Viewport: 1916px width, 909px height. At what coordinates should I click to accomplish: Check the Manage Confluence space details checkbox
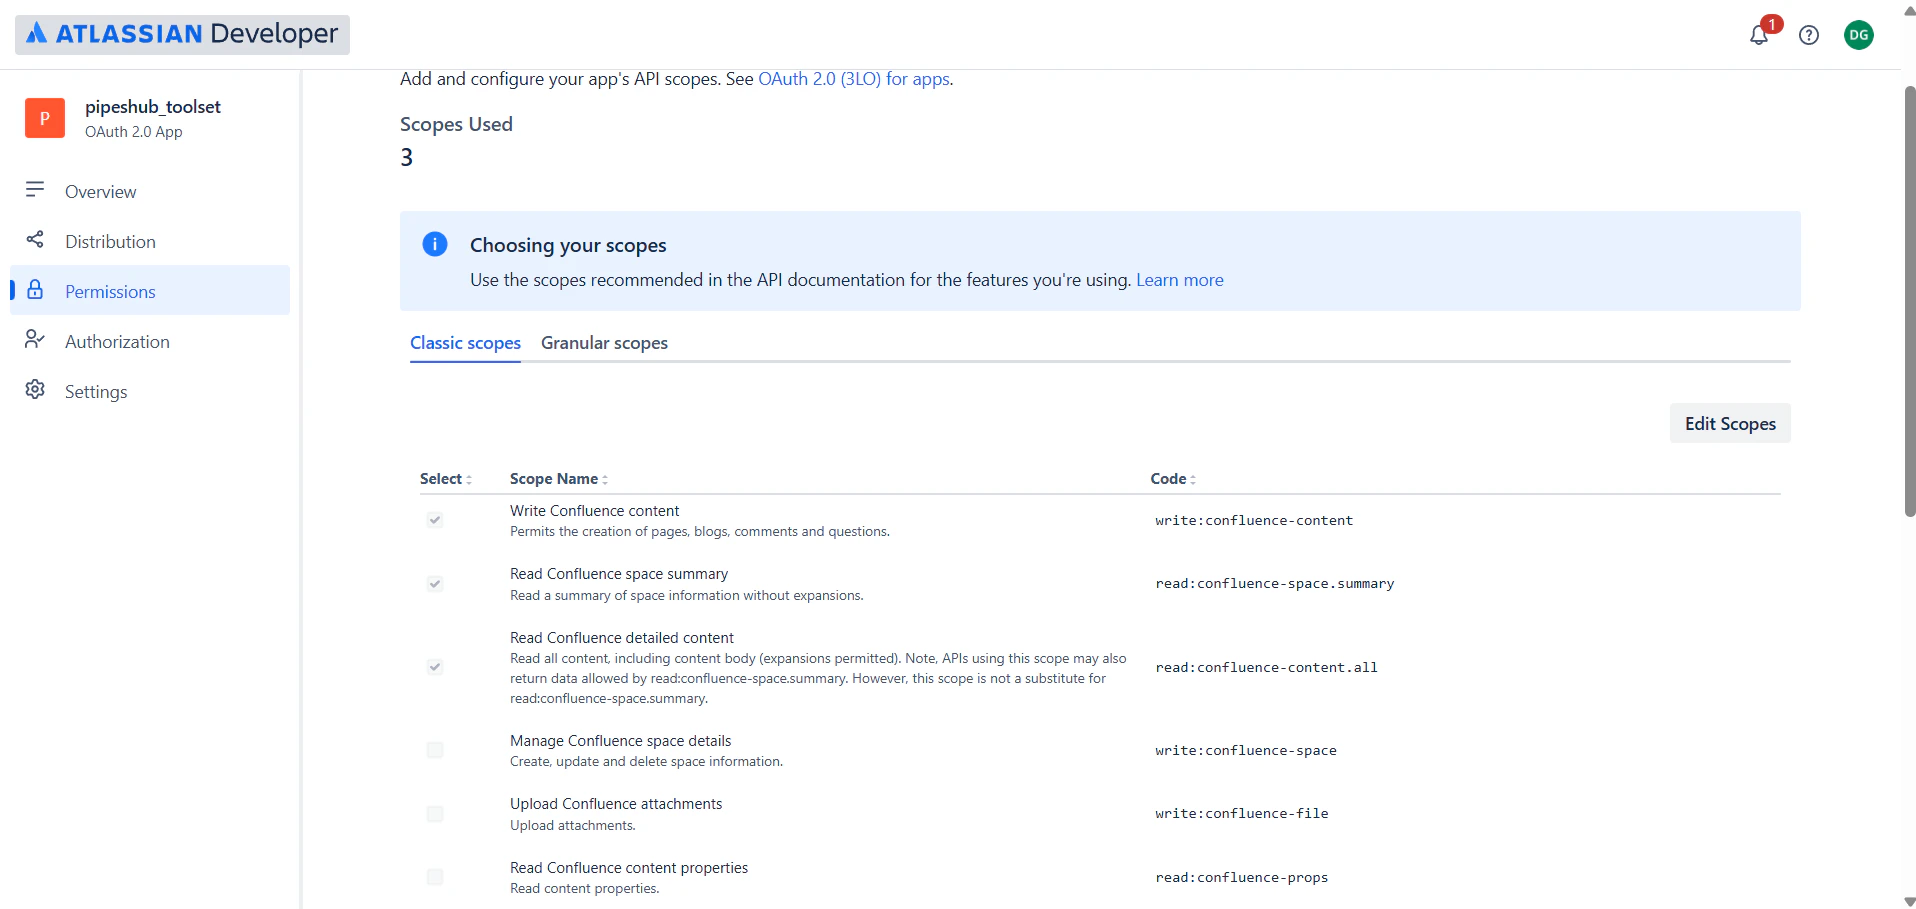point(435,750)
